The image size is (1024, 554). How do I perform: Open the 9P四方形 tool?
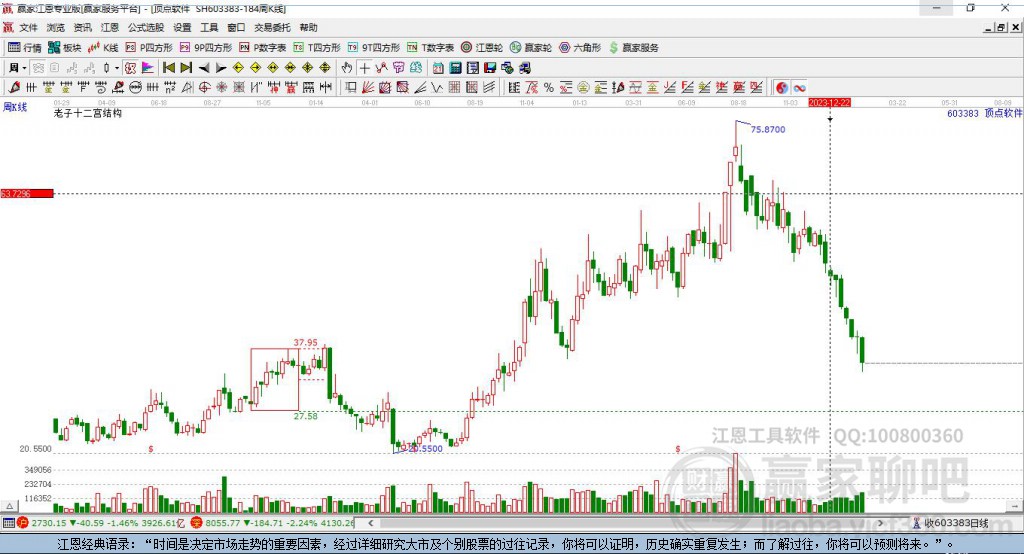point(206,48)
